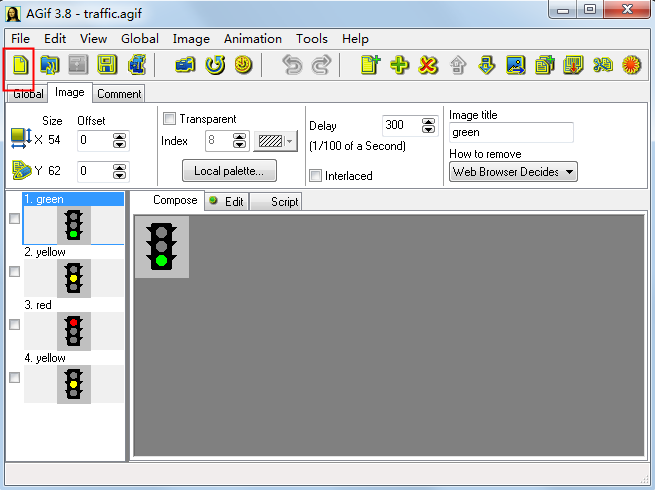Click the icon beside Y size 62
Screen dimensions: 655x490
pos(21,170)
